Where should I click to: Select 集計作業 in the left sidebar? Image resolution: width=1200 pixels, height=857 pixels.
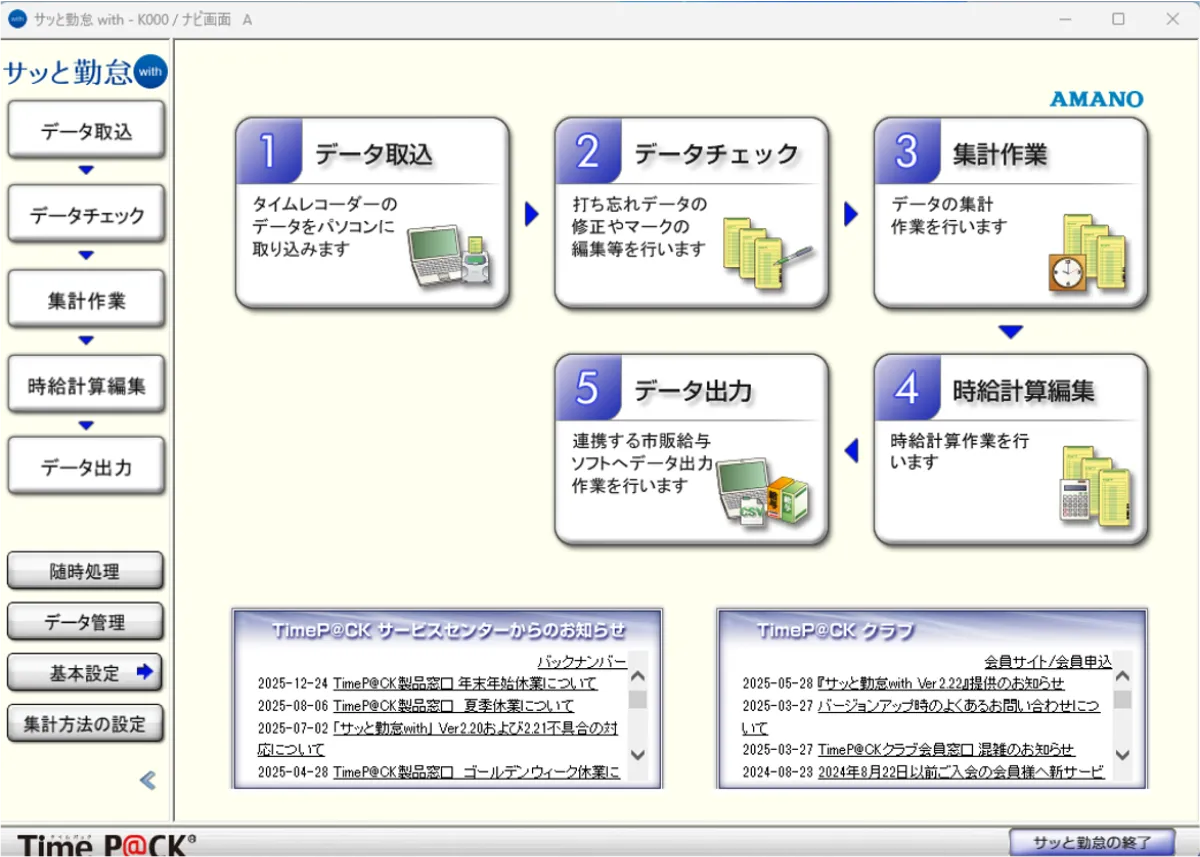pos(86,299)
